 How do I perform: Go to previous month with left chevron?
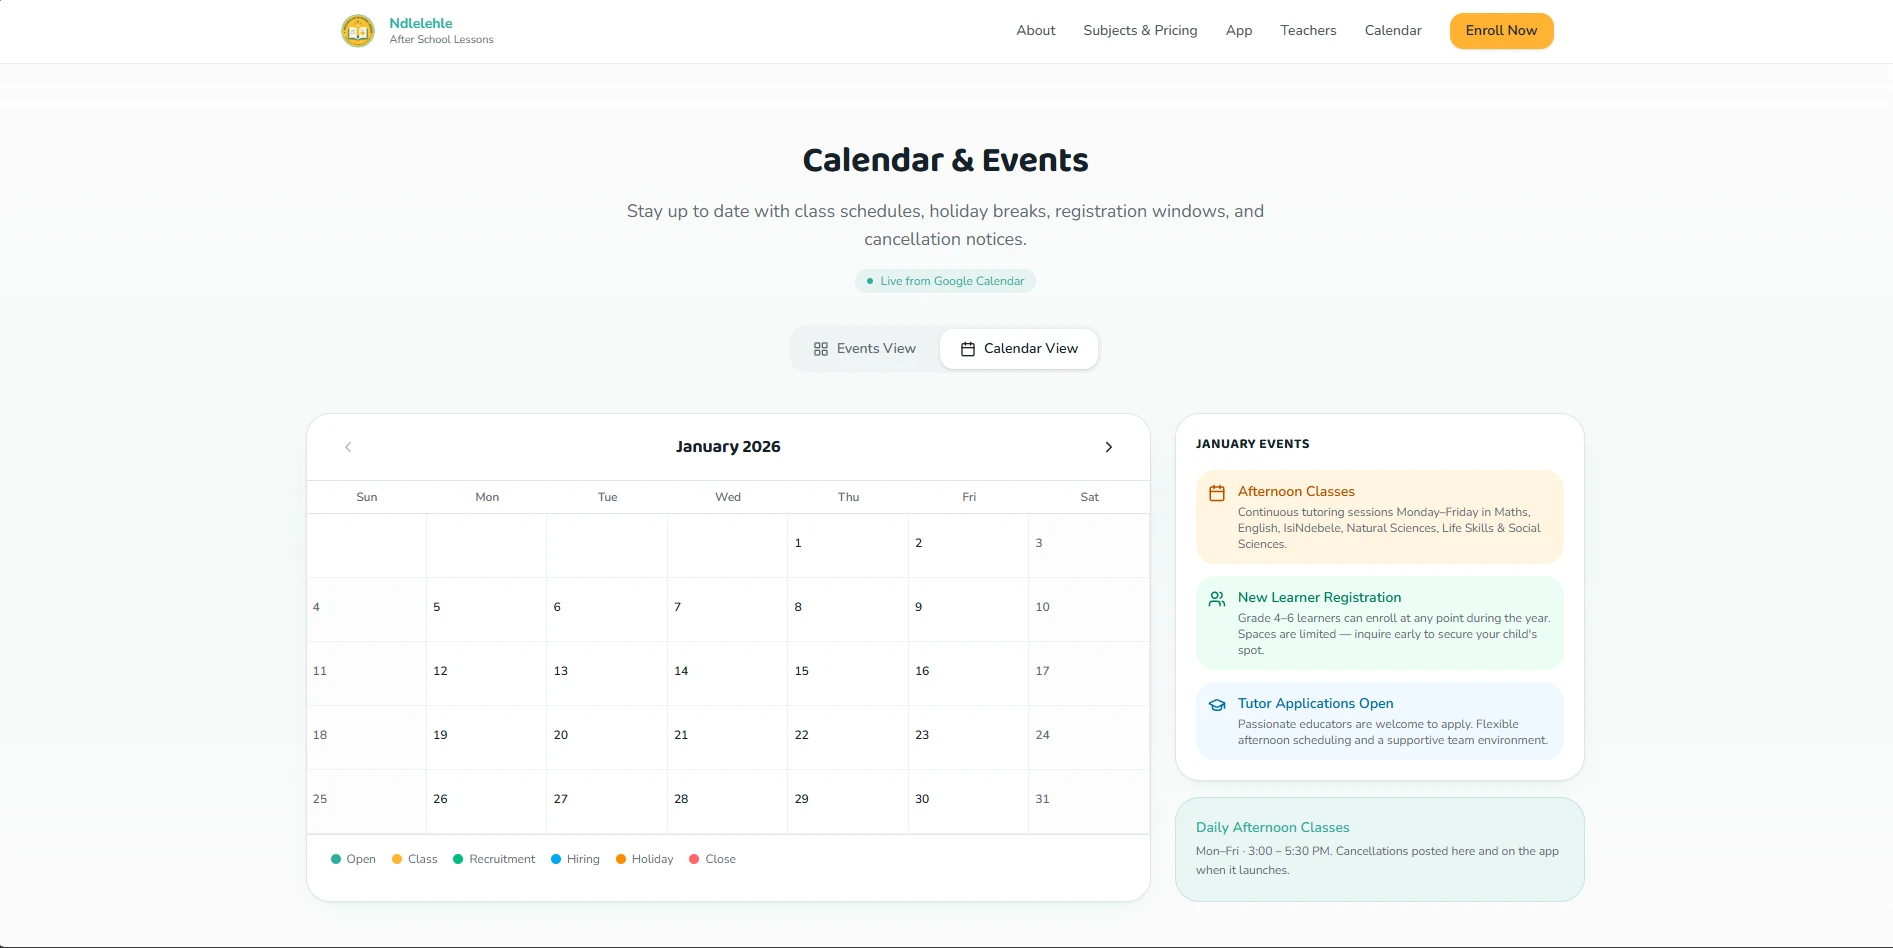(348, 447)
